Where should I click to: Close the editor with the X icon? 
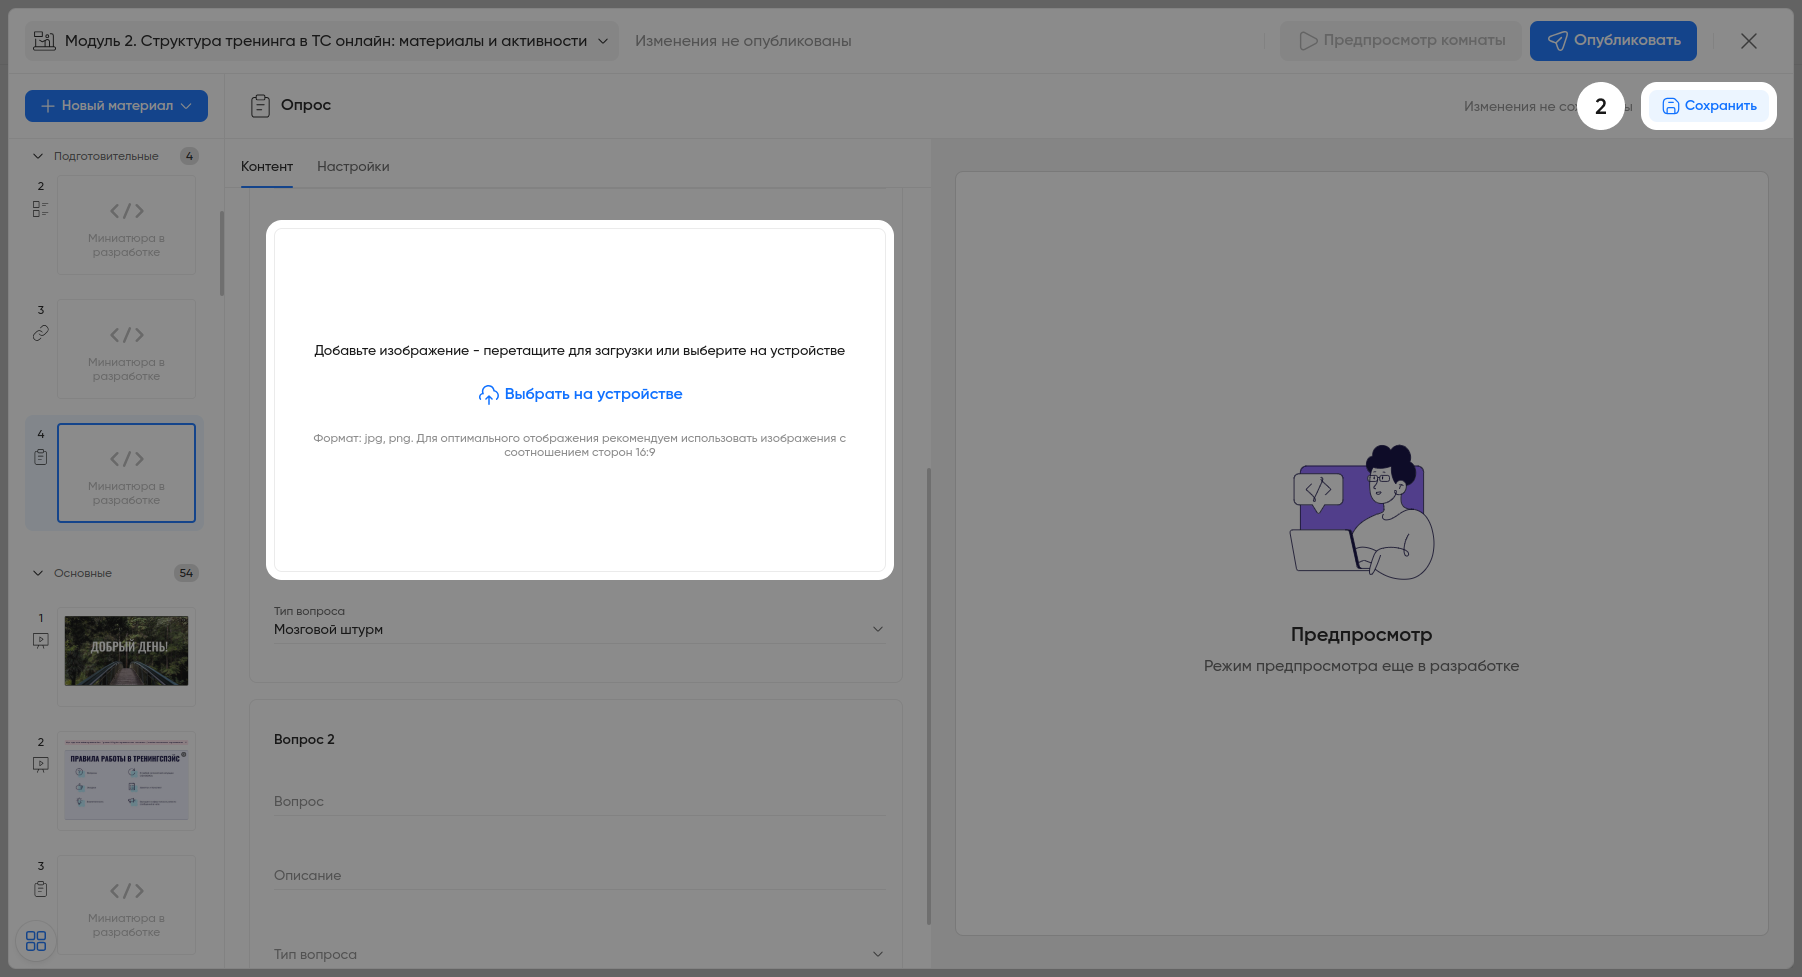[1748, 41]
